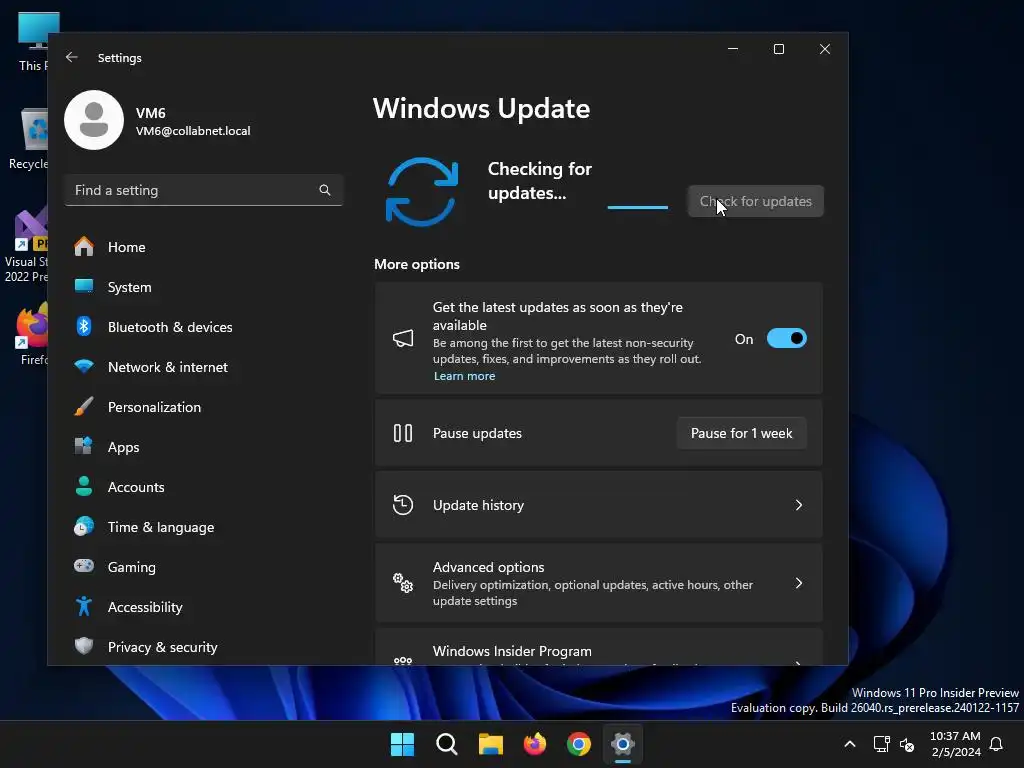The width and height of the screenshot is (1024, 768).
Task: Click the megaphone icon for latest updates
Action: [x=403, y=338]
